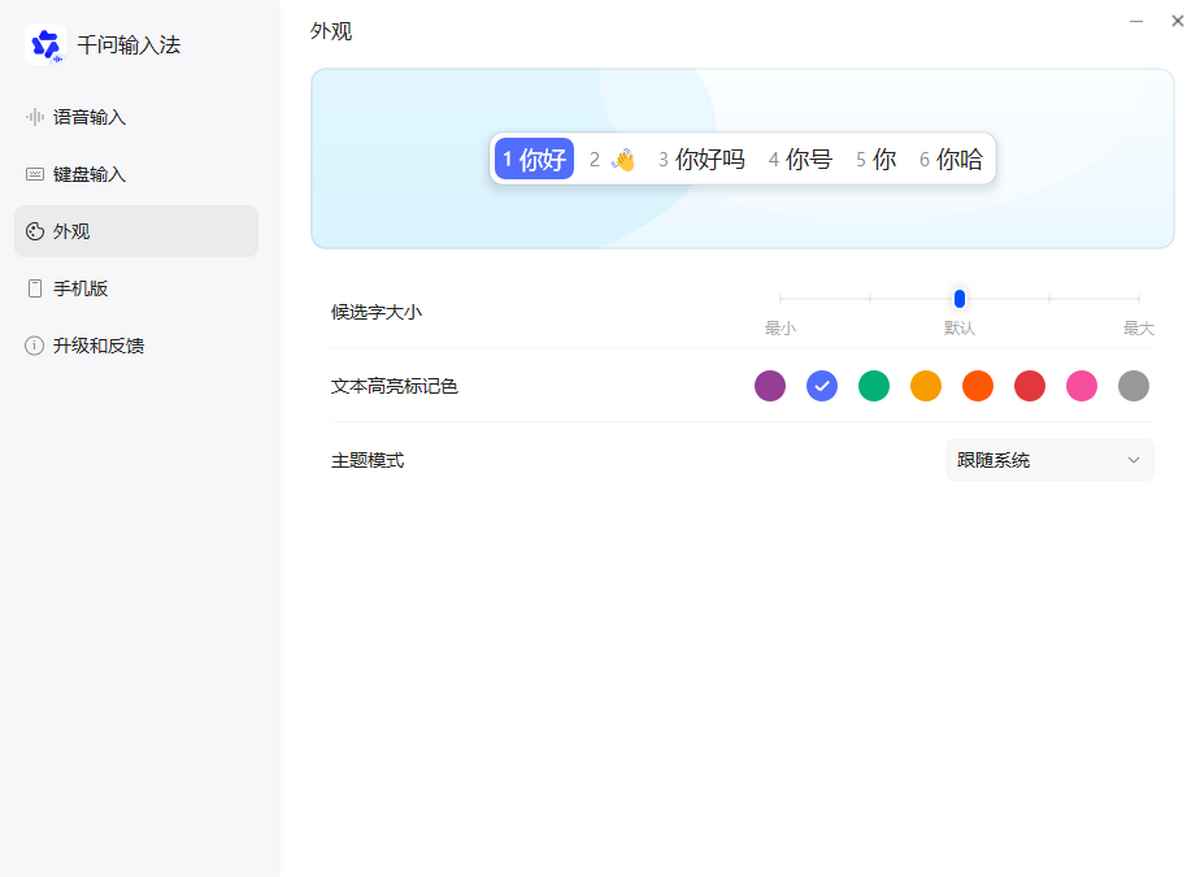
Task: Set candidate size to 最大 tick
Action: [1139, 298]
